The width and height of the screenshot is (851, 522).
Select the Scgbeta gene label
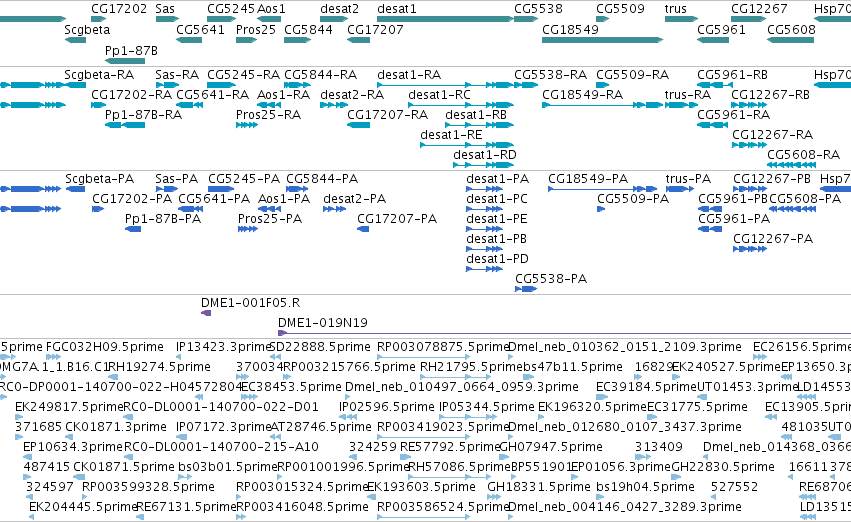(87, 29)
